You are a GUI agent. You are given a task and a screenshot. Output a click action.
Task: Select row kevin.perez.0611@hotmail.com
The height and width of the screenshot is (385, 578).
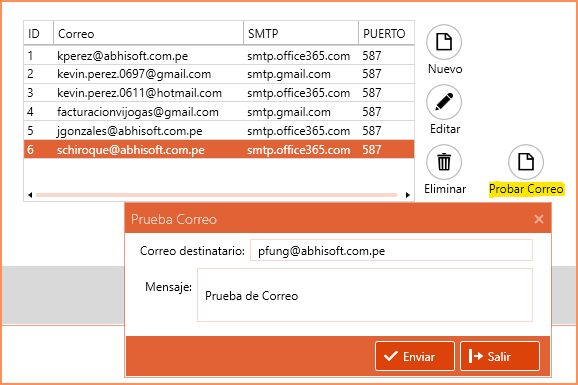(x=219, y=93)
